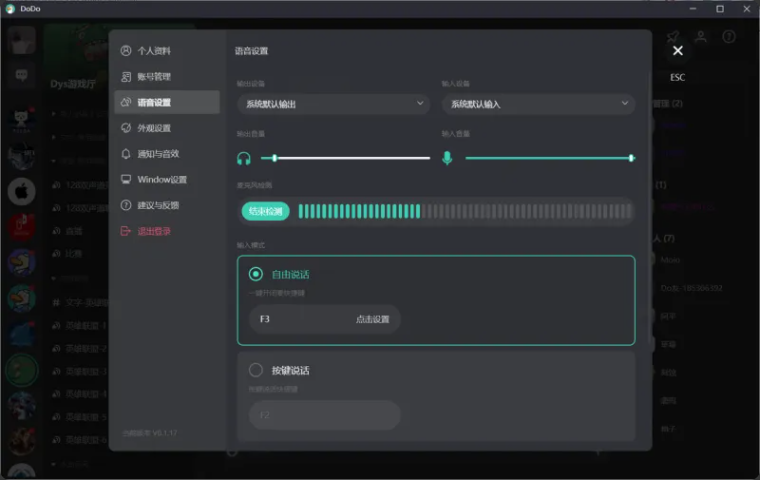This screenshot has height=480, width=760.
Task: Click the help question icon in the top-right header
Action: [728, 37]
